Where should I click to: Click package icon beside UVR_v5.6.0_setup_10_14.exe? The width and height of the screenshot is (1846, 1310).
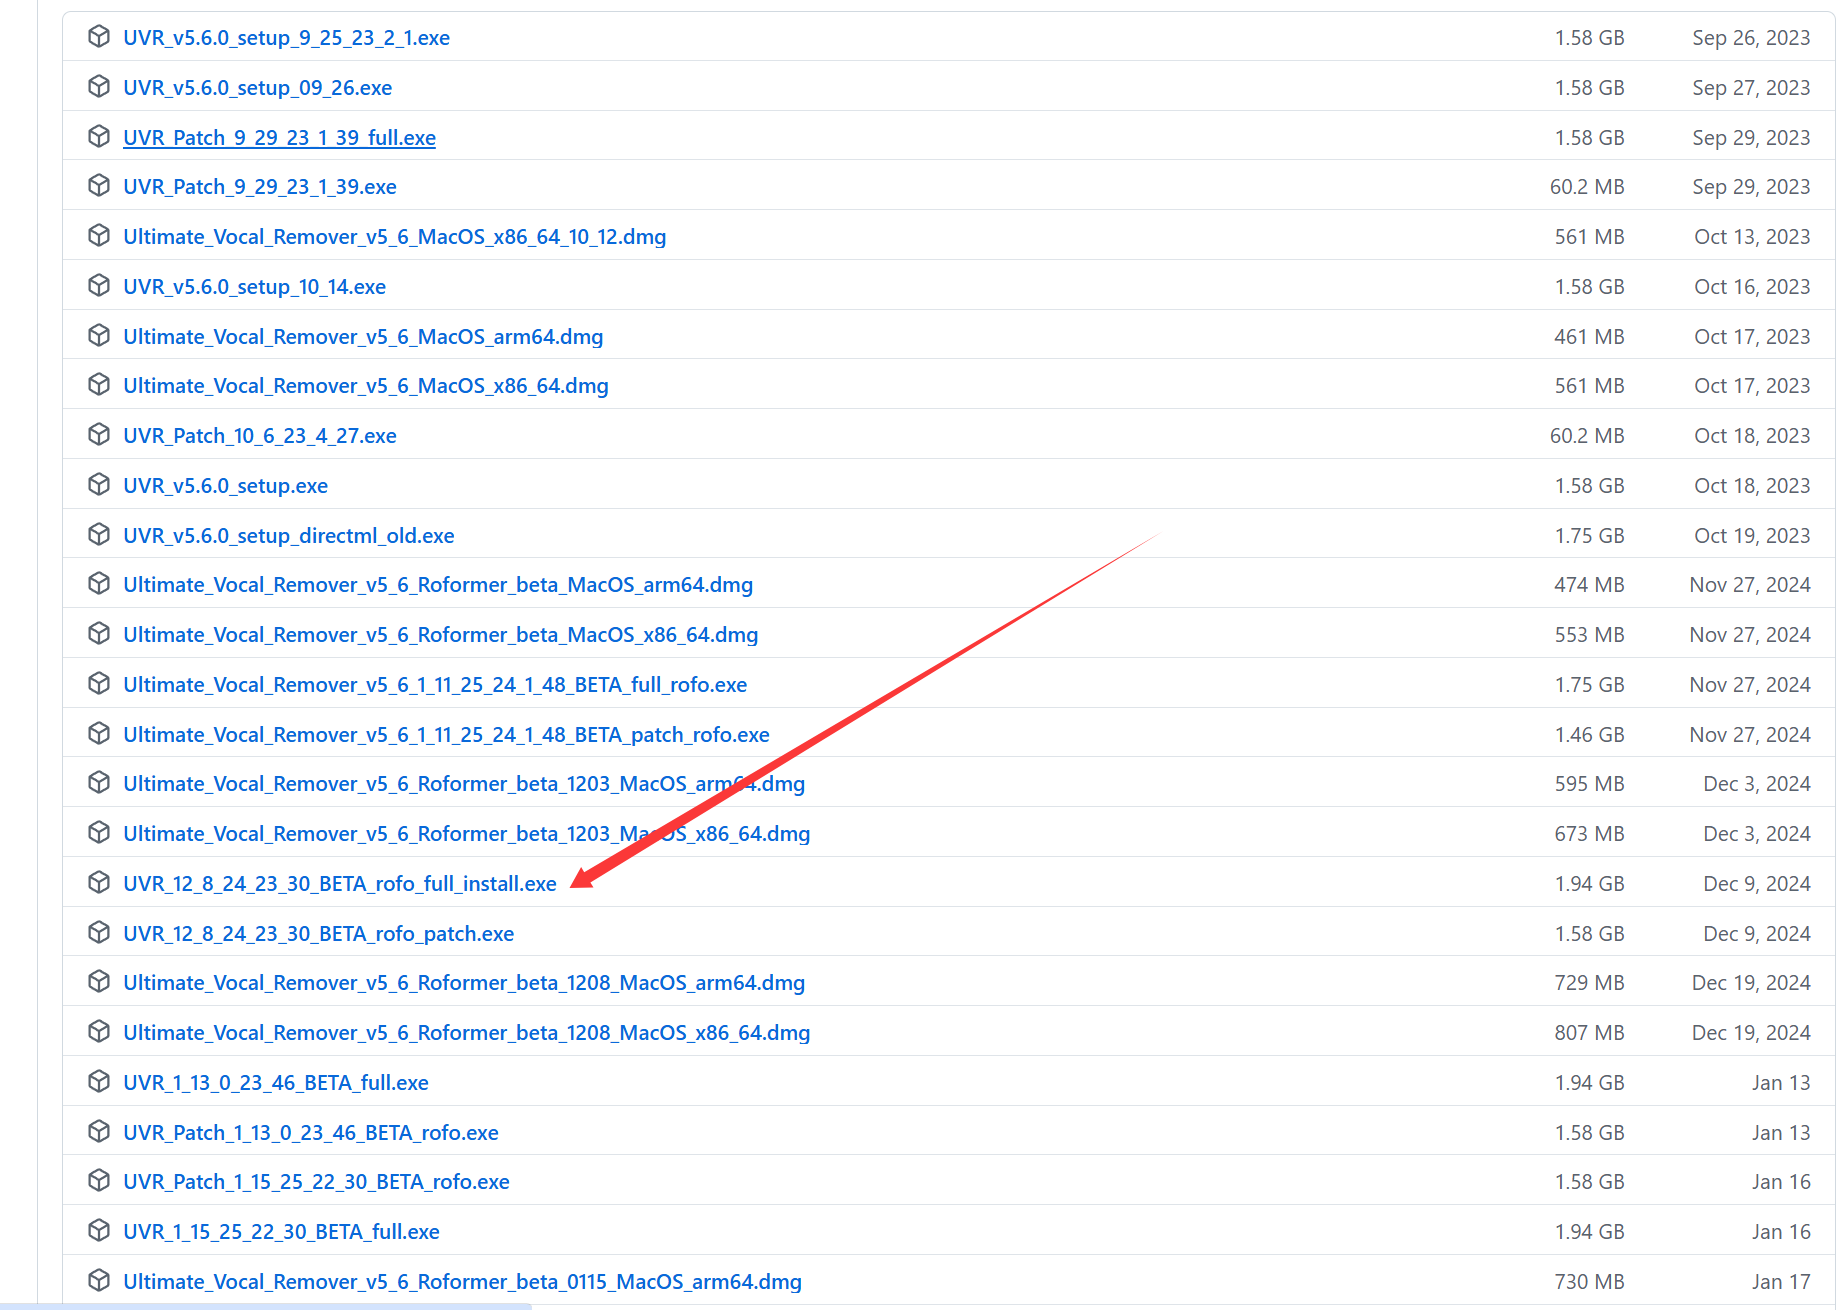tap(99, 286)
